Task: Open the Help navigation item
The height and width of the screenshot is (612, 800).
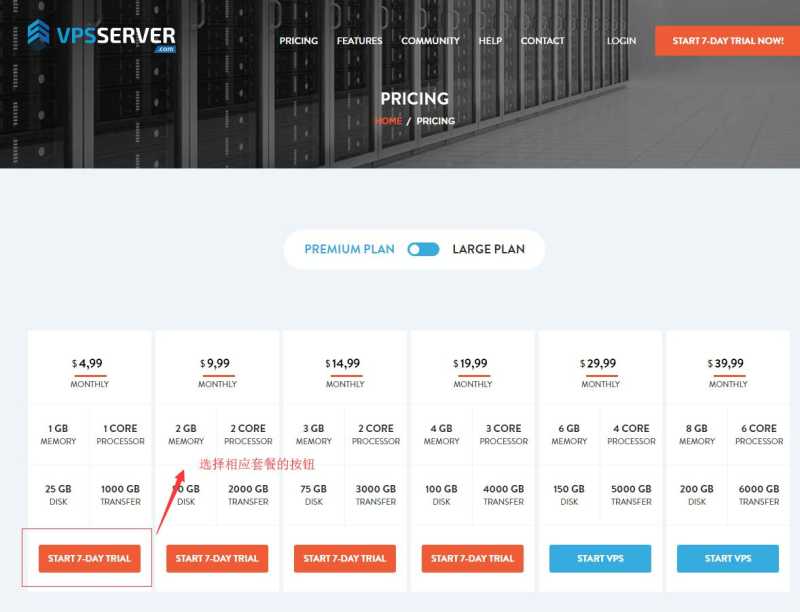Action: 490,41
